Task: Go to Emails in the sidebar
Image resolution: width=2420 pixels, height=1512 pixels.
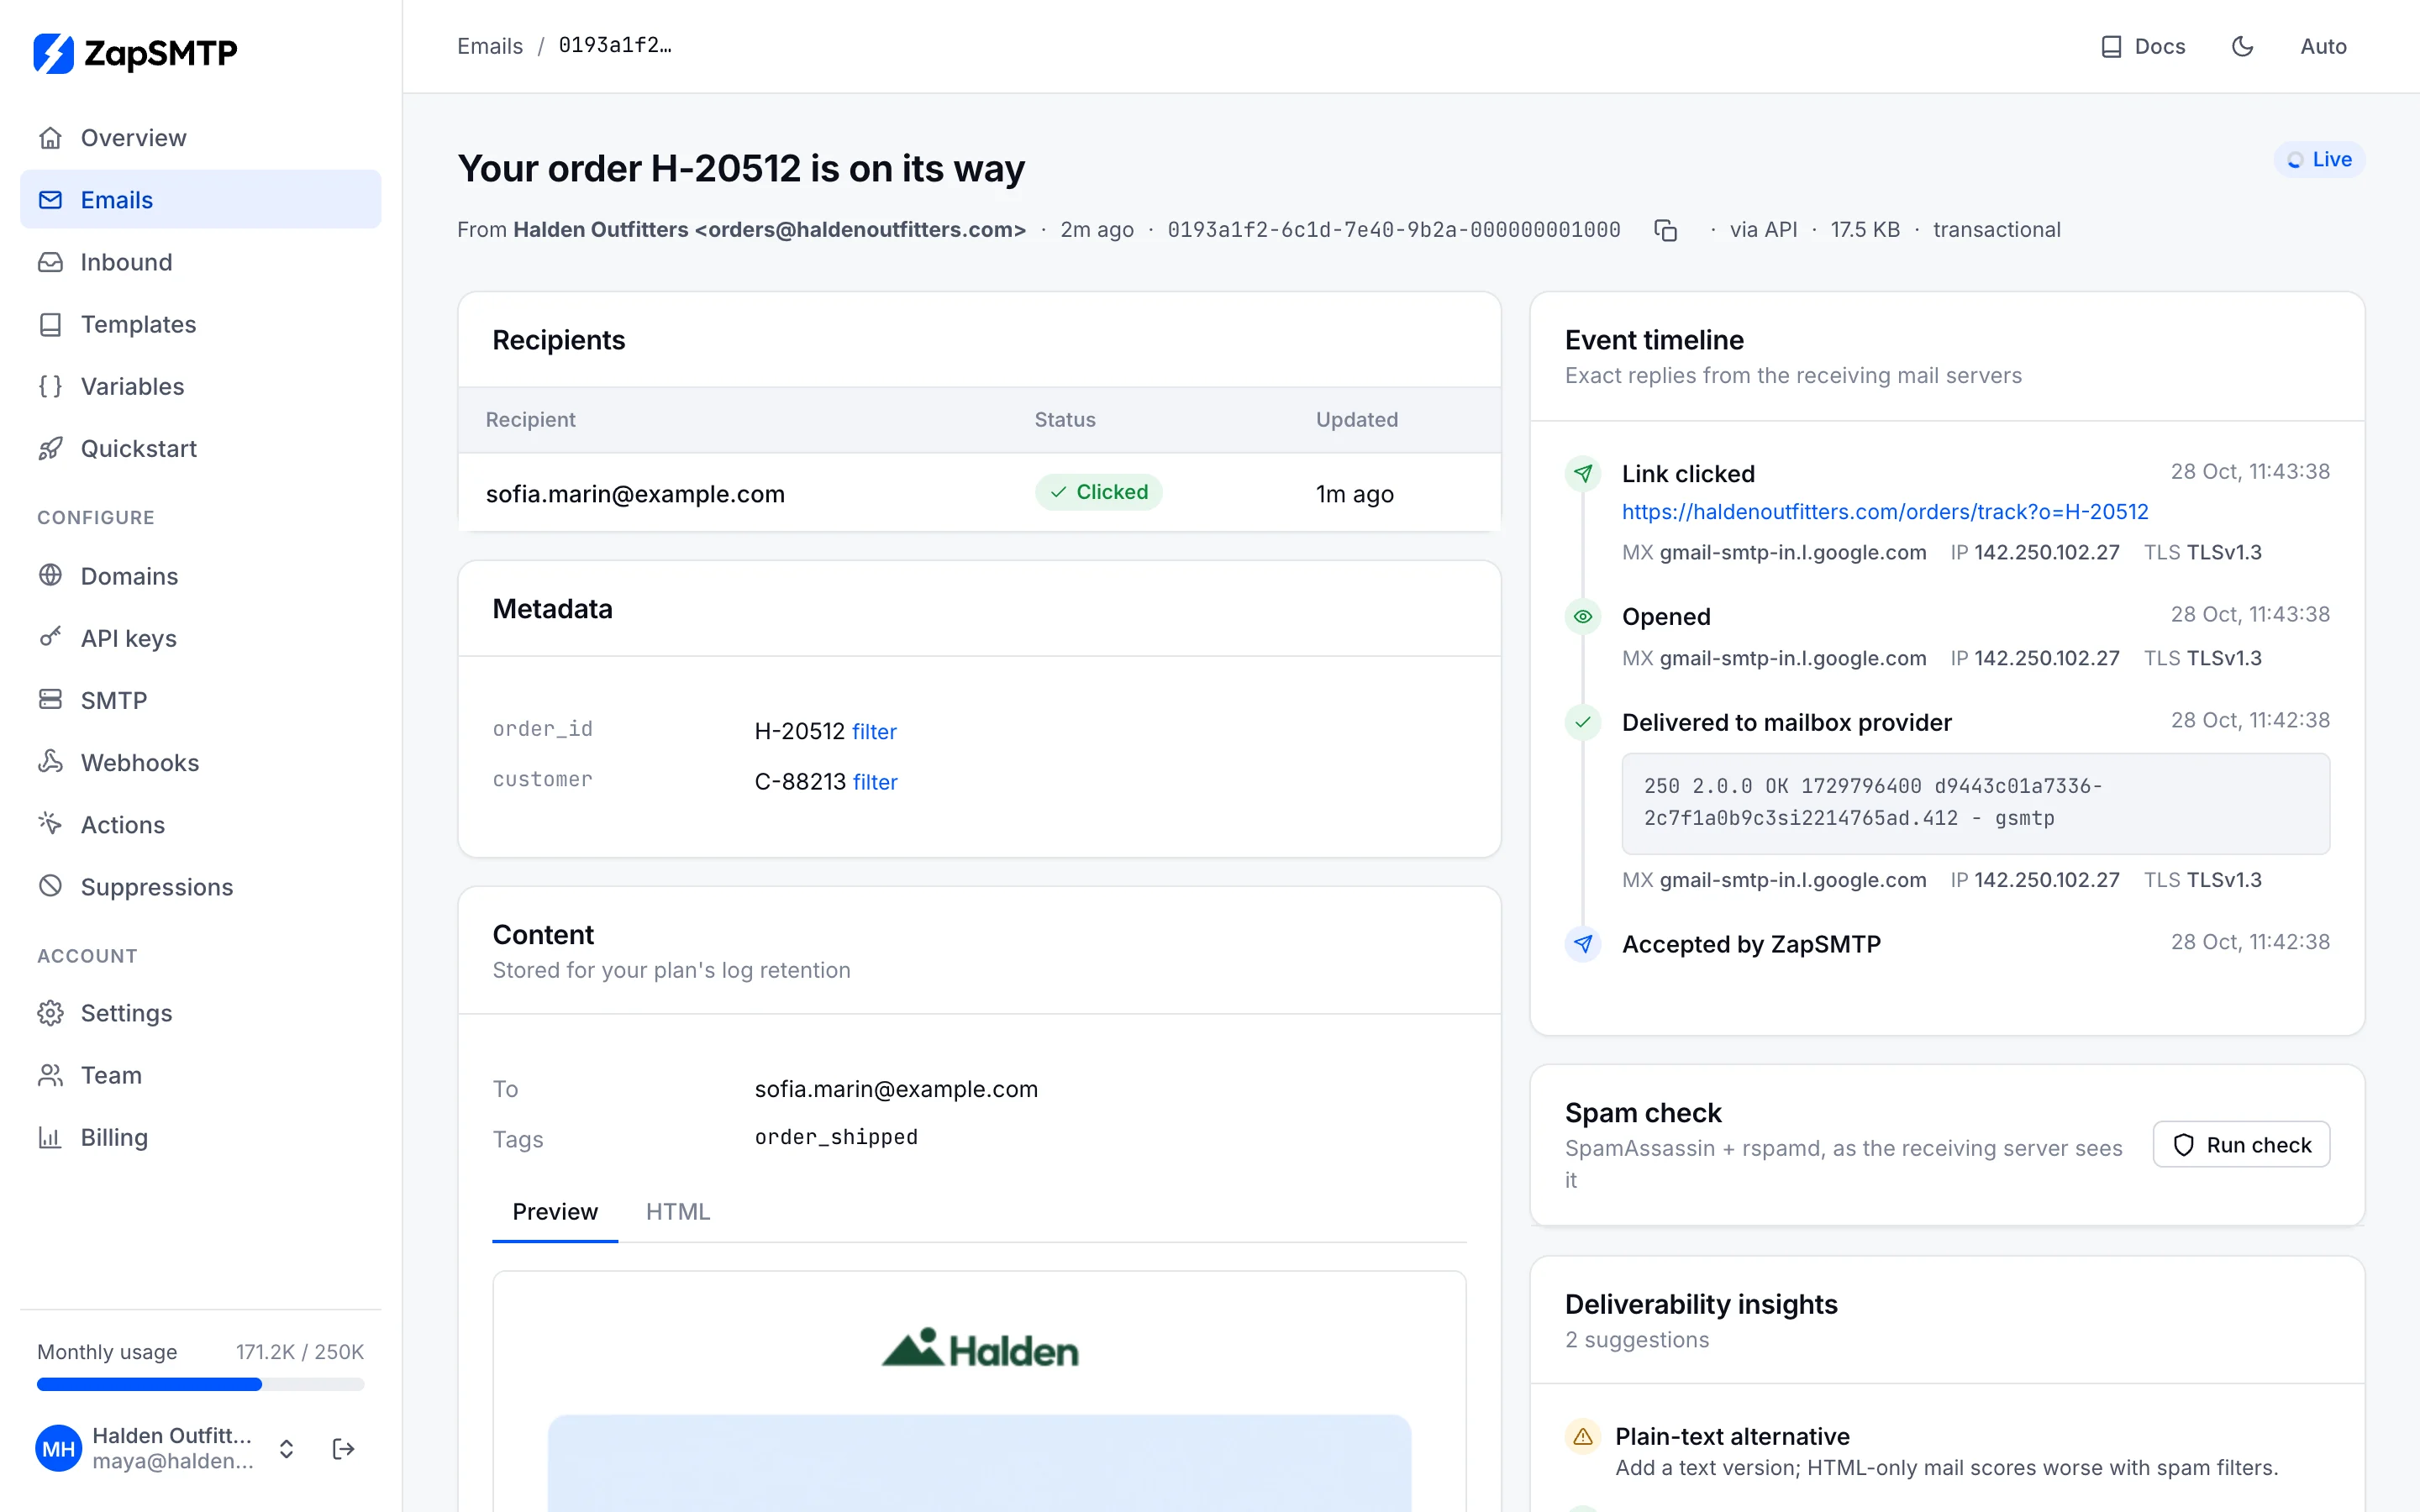Action: pyautogui.click(x=200, y=200)
